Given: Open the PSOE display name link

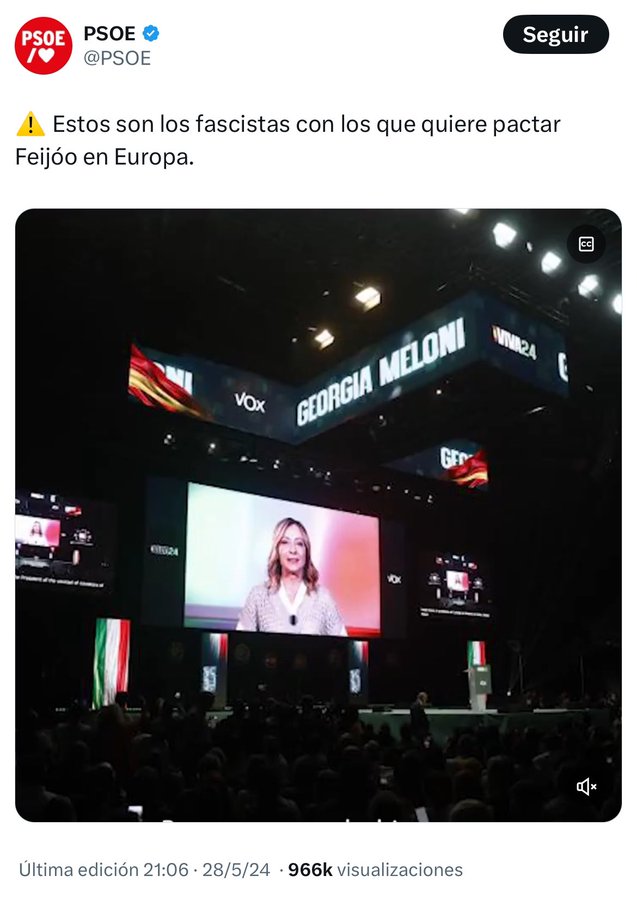Looking at the screenshot, I should 110,34.
